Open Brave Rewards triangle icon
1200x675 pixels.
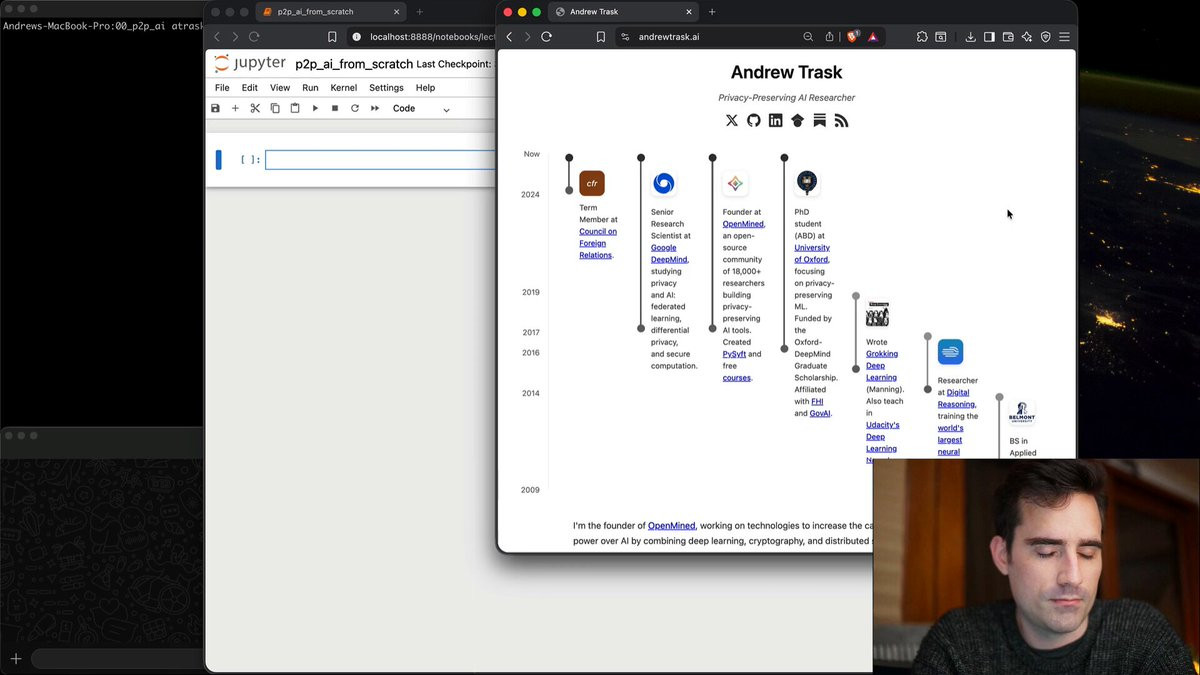[x=872, y=37]
